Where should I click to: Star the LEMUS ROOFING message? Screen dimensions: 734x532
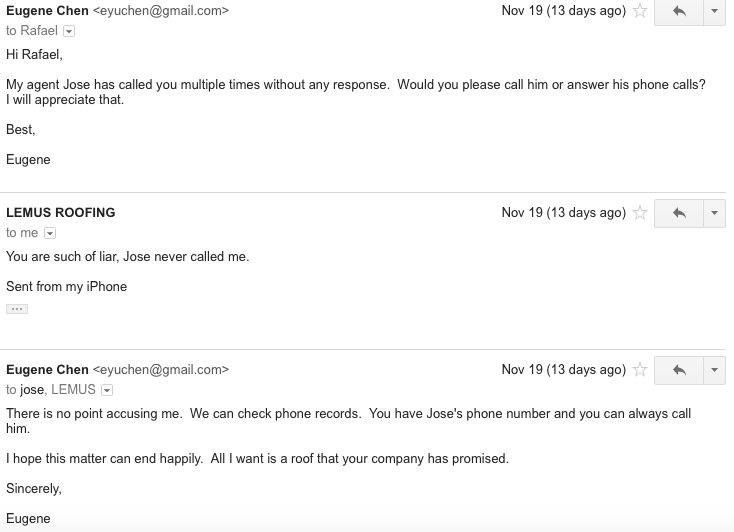click(641, 213)
